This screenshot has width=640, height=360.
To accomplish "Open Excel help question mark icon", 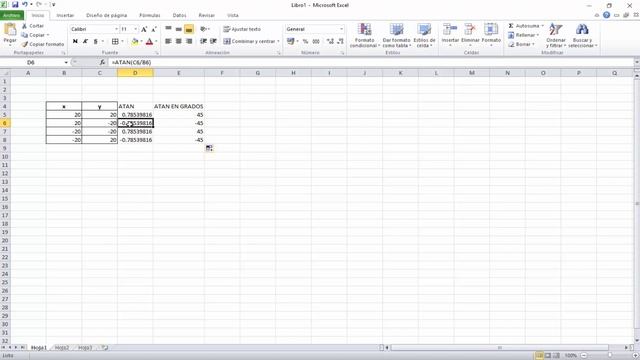I will click(x=607, y=15).
